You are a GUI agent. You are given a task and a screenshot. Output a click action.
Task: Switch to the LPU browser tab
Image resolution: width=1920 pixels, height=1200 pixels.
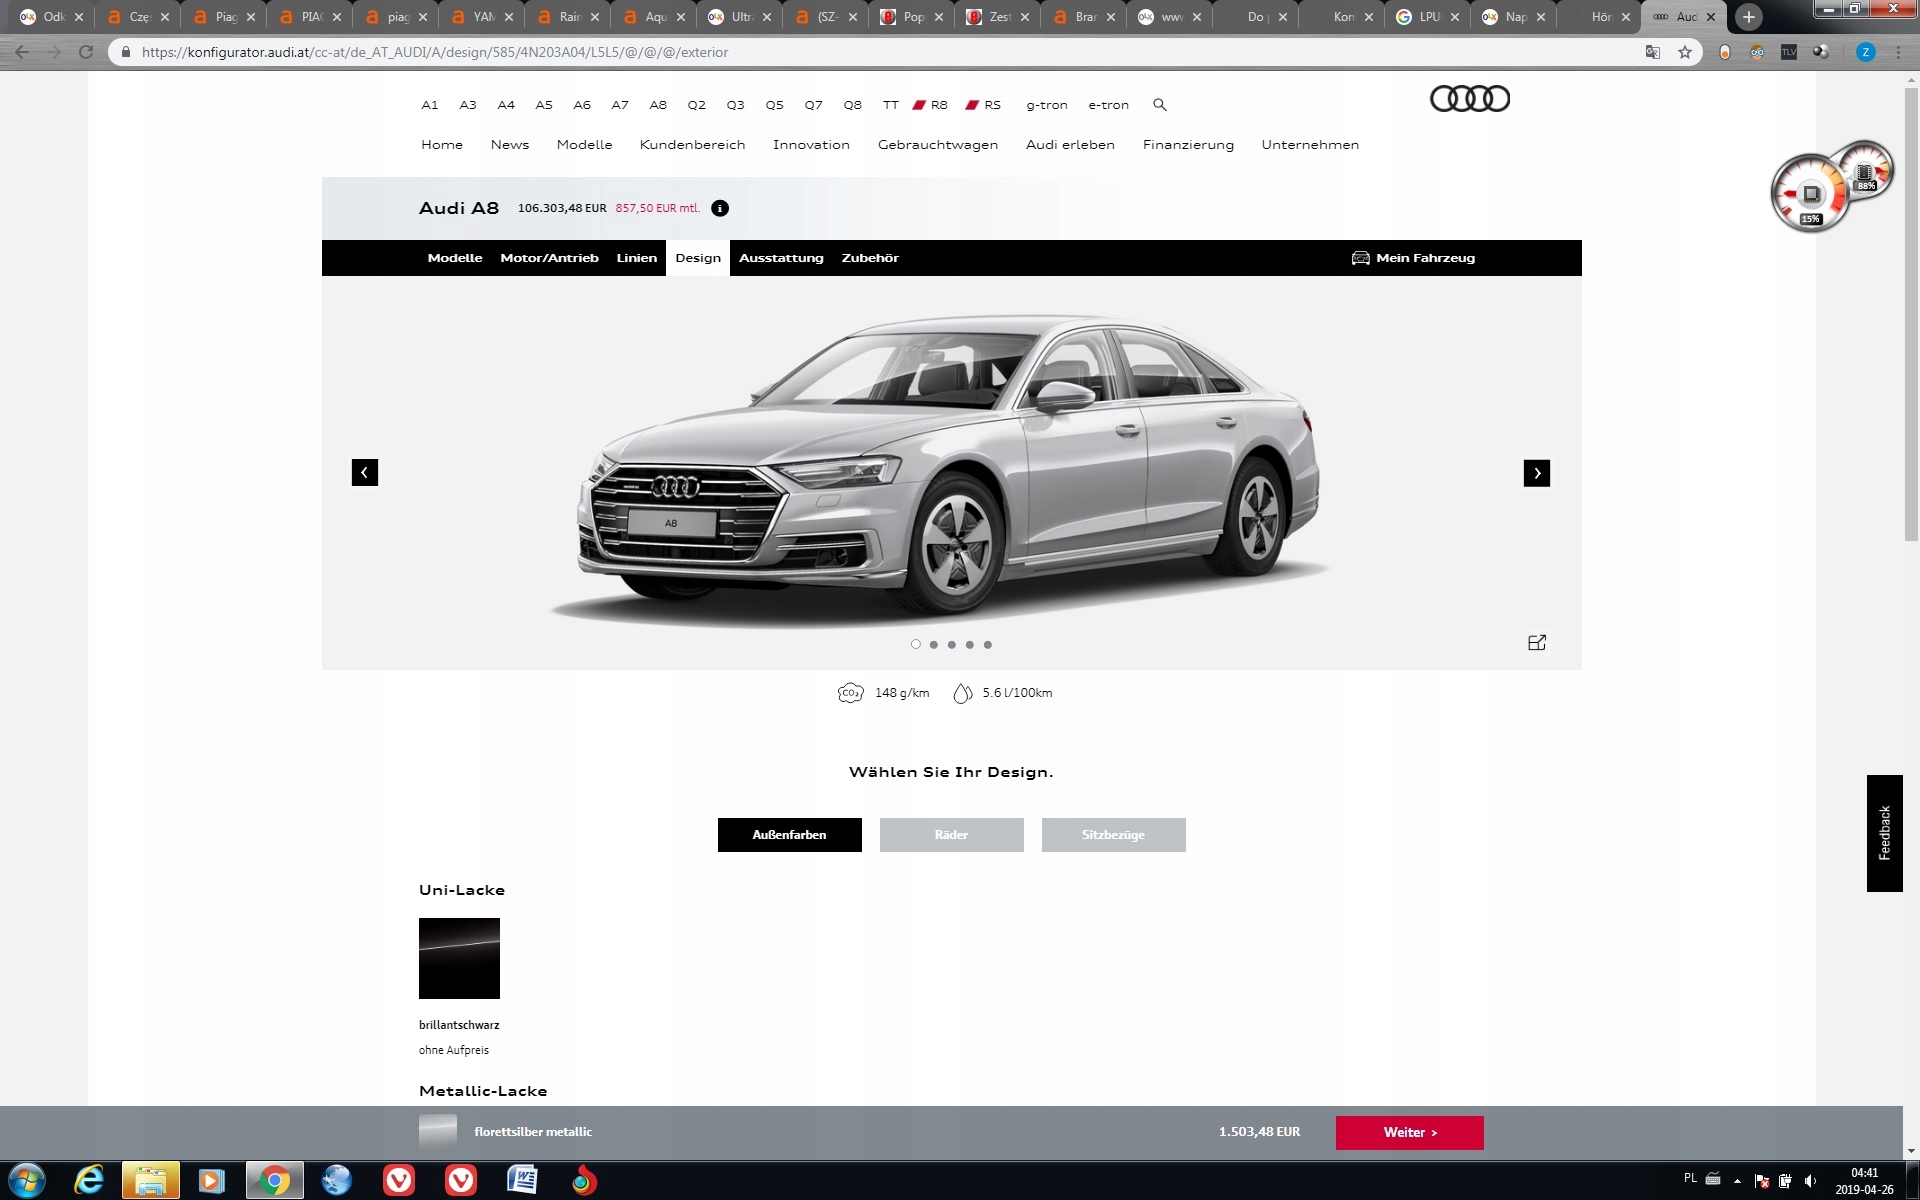click(x=1427, y=17)
